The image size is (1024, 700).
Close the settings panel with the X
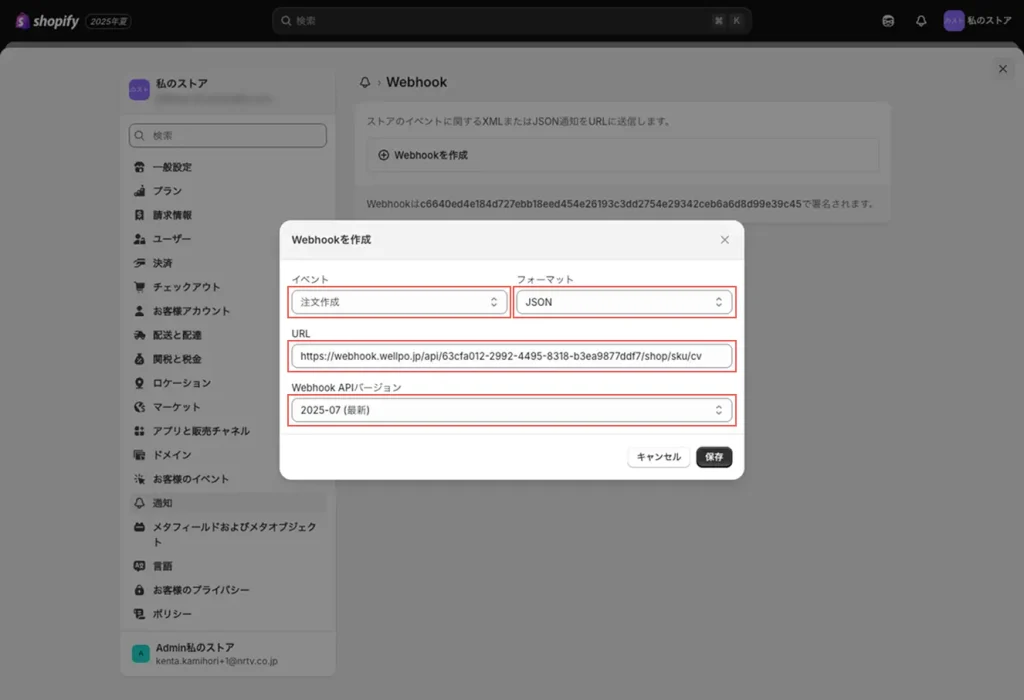coord(1002,69)
